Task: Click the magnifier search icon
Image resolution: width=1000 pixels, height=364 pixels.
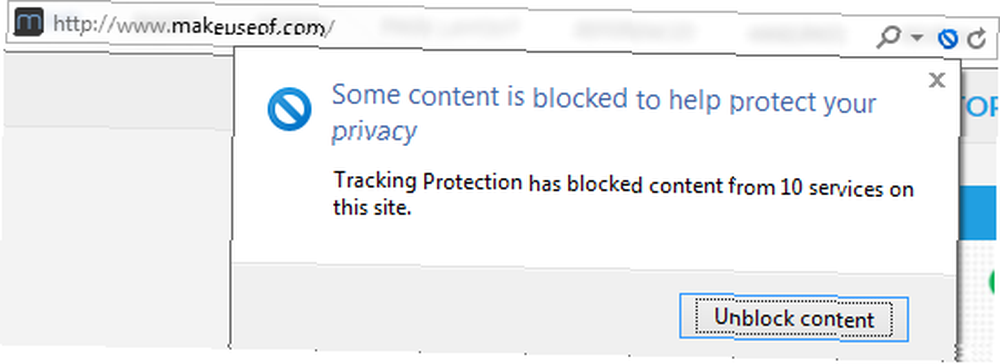Action: [889, 39]
